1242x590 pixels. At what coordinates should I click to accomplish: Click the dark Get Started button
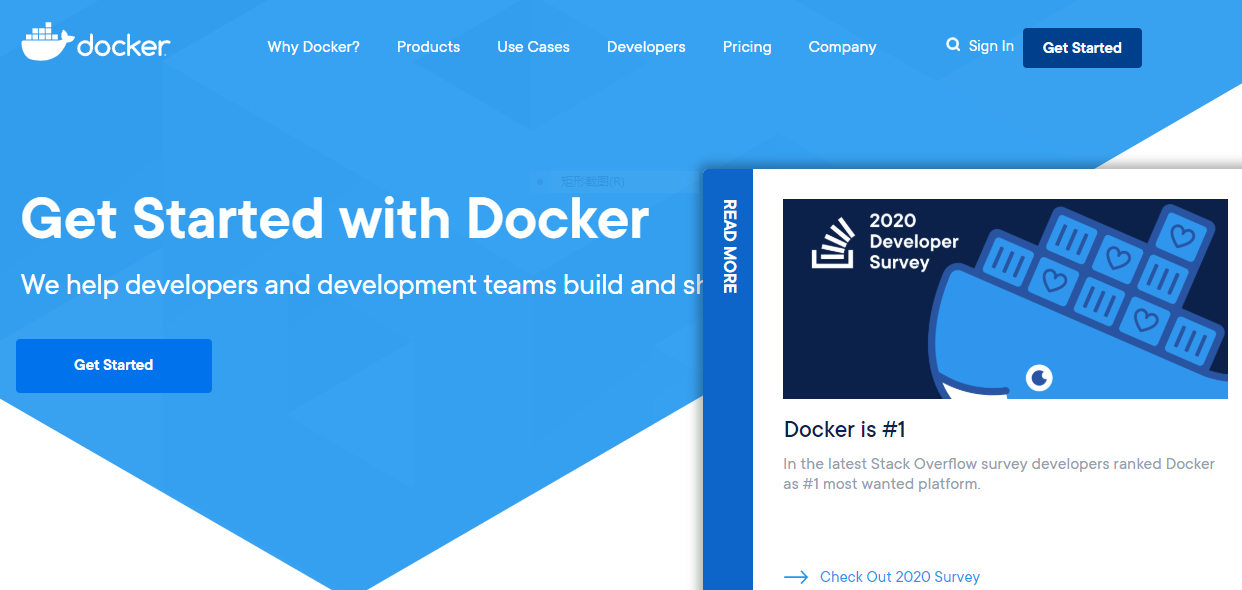[1082, 47]
